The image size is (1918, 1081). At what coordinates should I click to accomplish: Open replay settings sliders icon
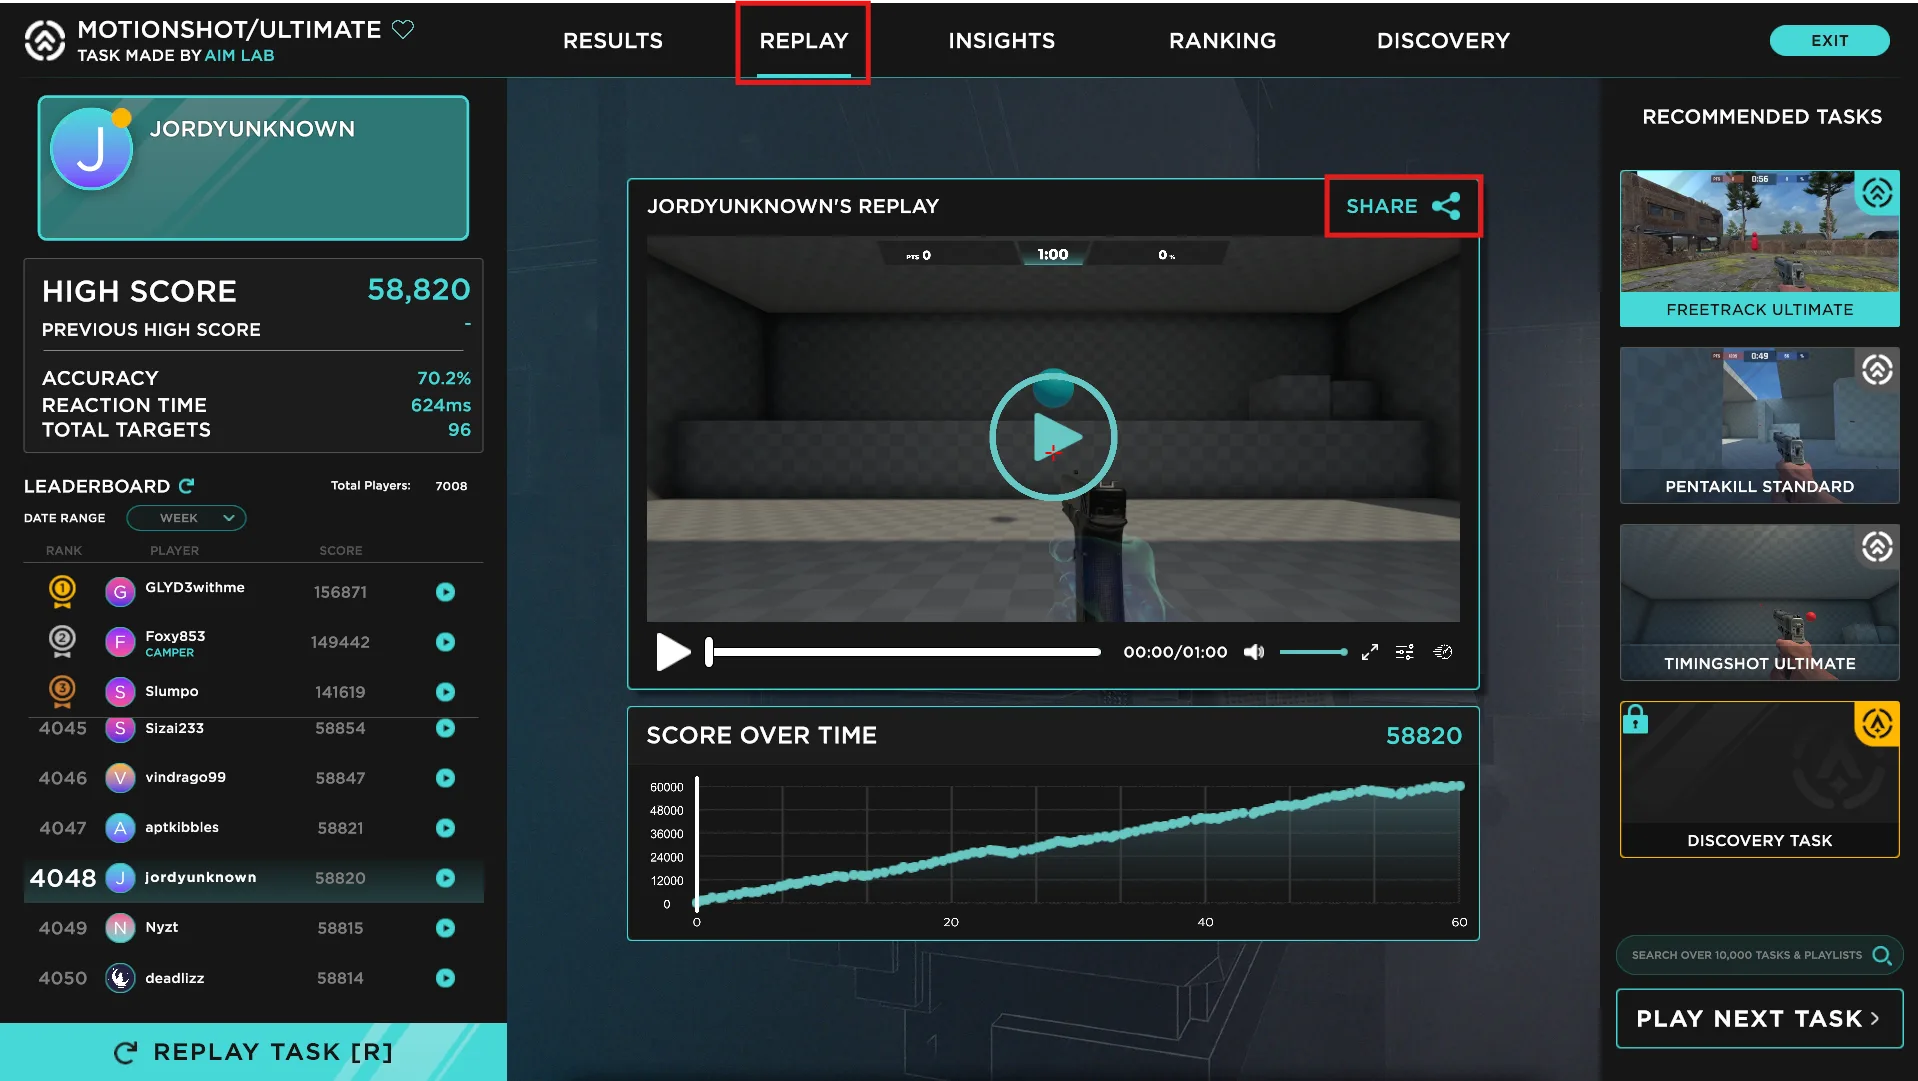1405,652
